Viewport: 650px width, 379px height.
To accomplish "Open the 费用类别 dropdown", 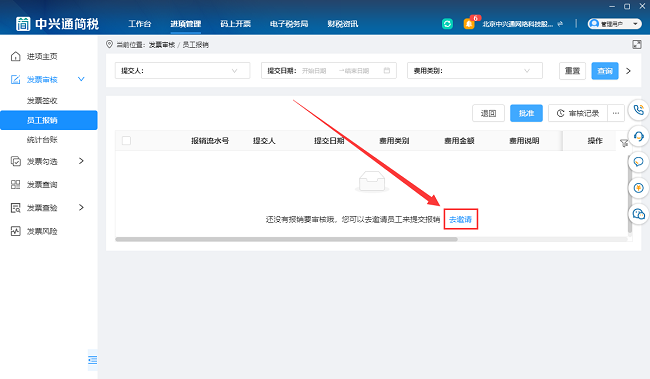I will (475, 70).
